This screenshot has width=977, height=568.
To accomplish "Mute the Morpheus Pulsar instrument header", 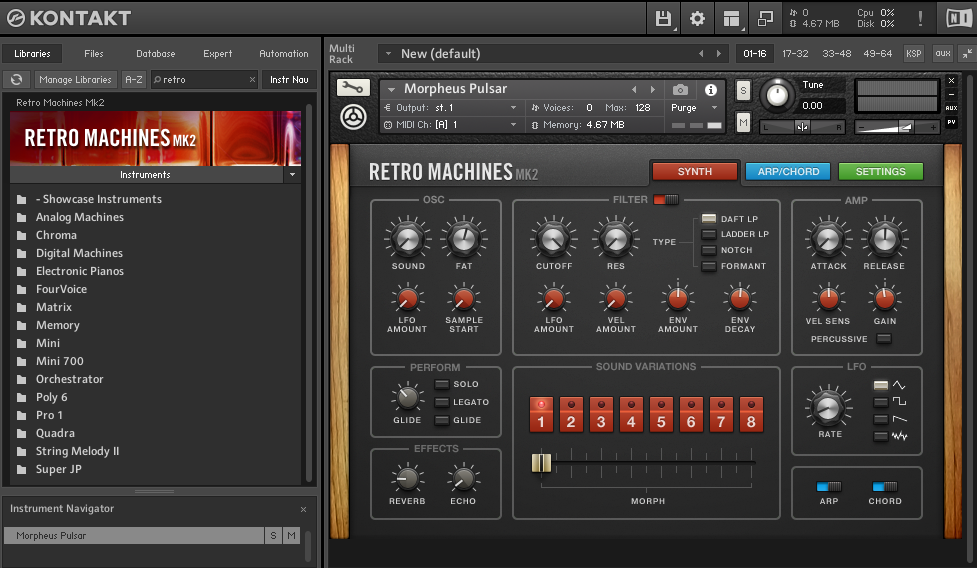I will coord(743,122).
